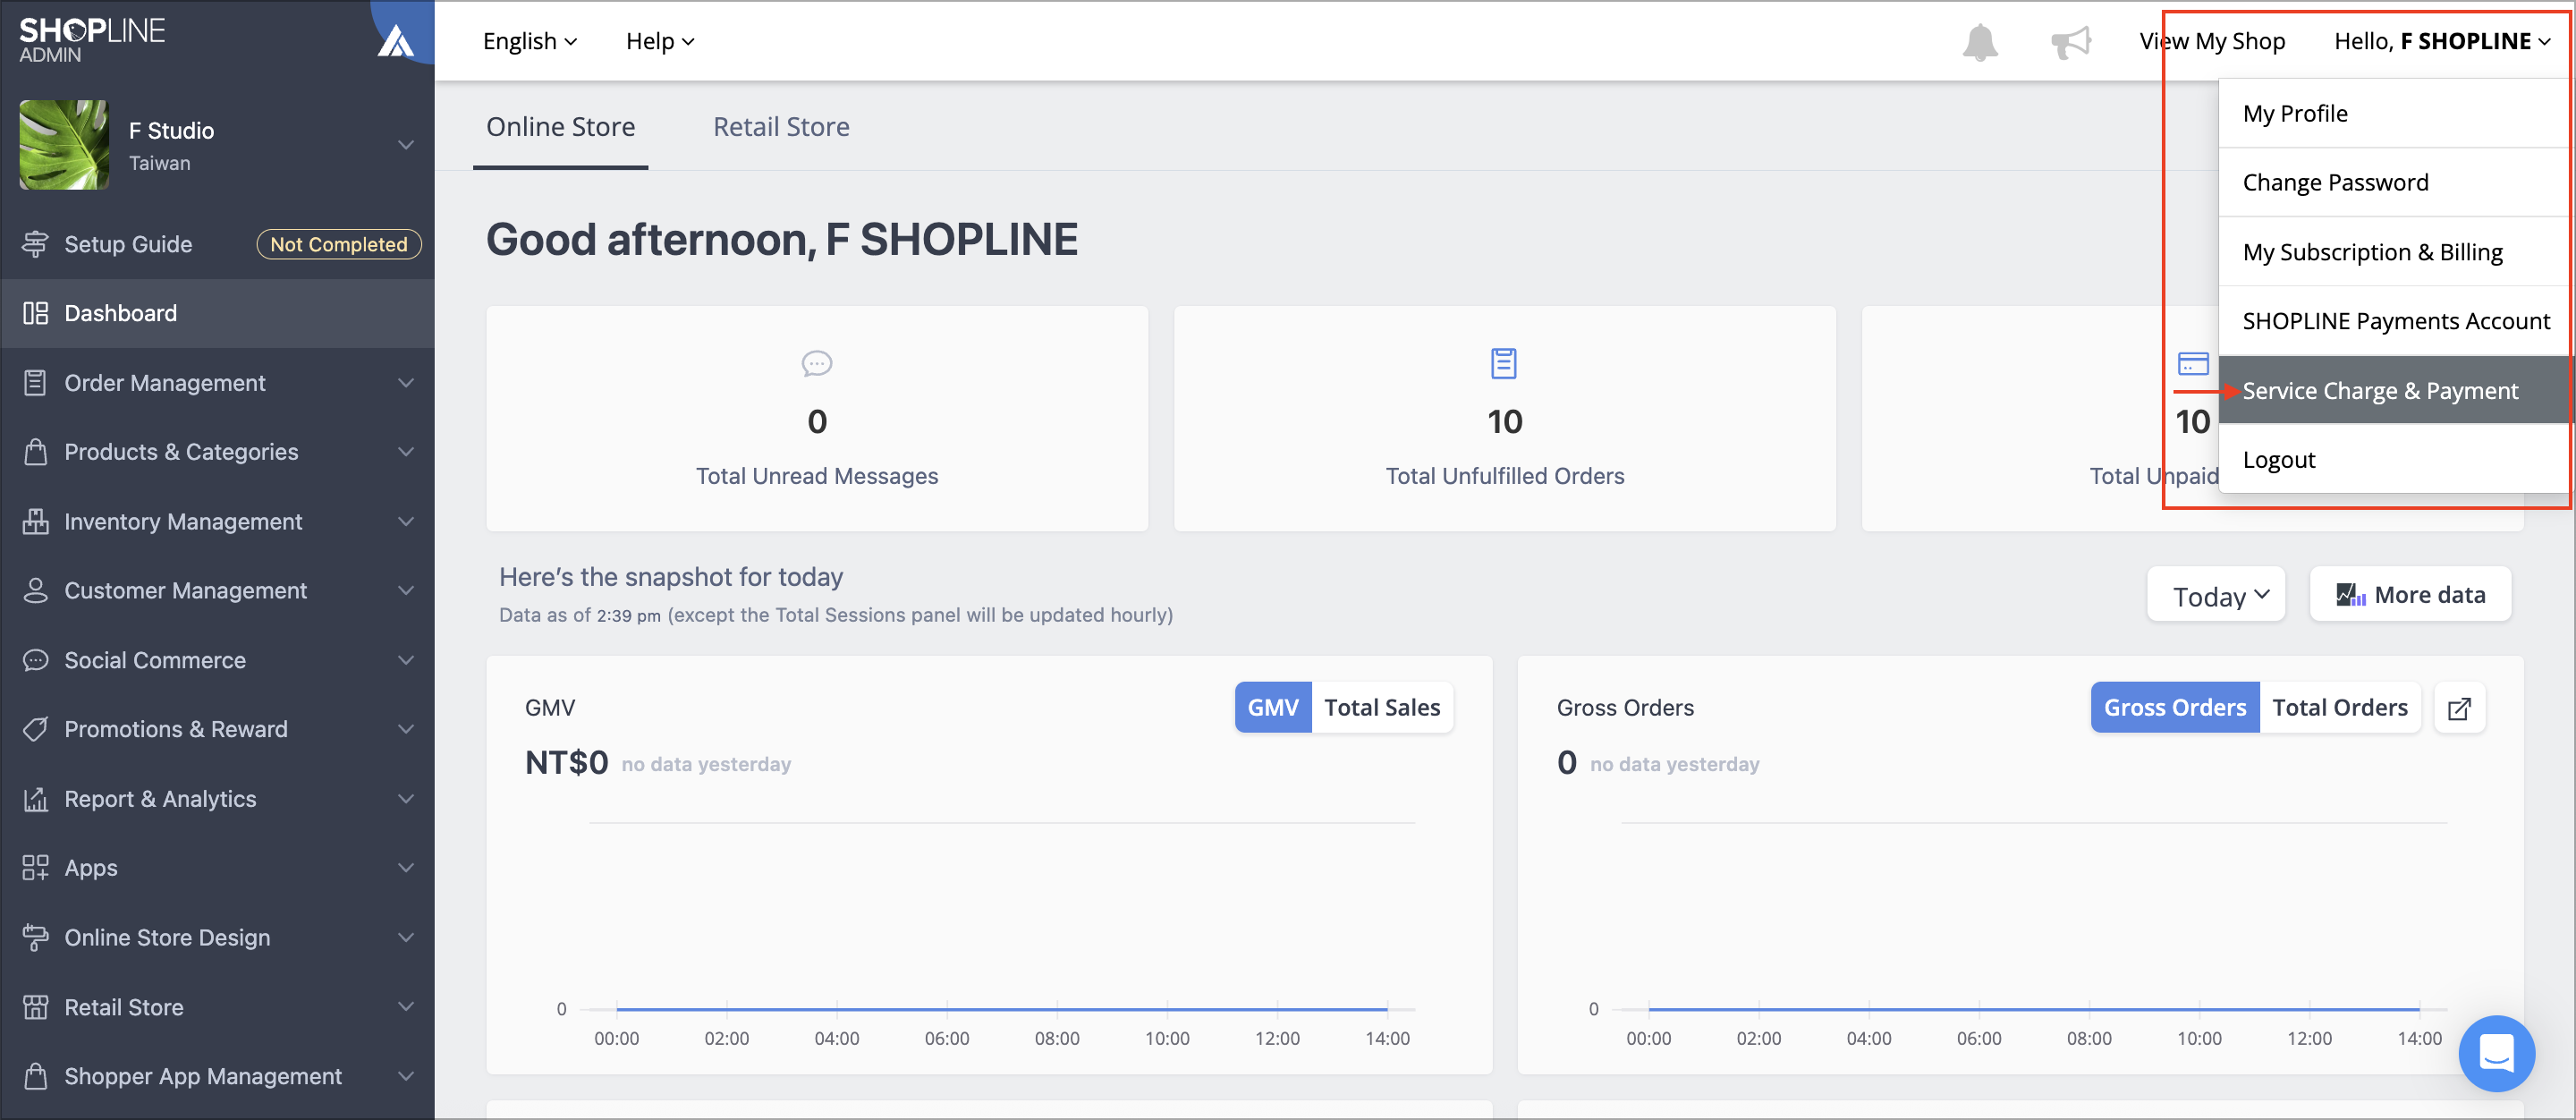Select the GMV chart toggle
Screen dimensions: 2576x1120
click(x=1273, y=708)
